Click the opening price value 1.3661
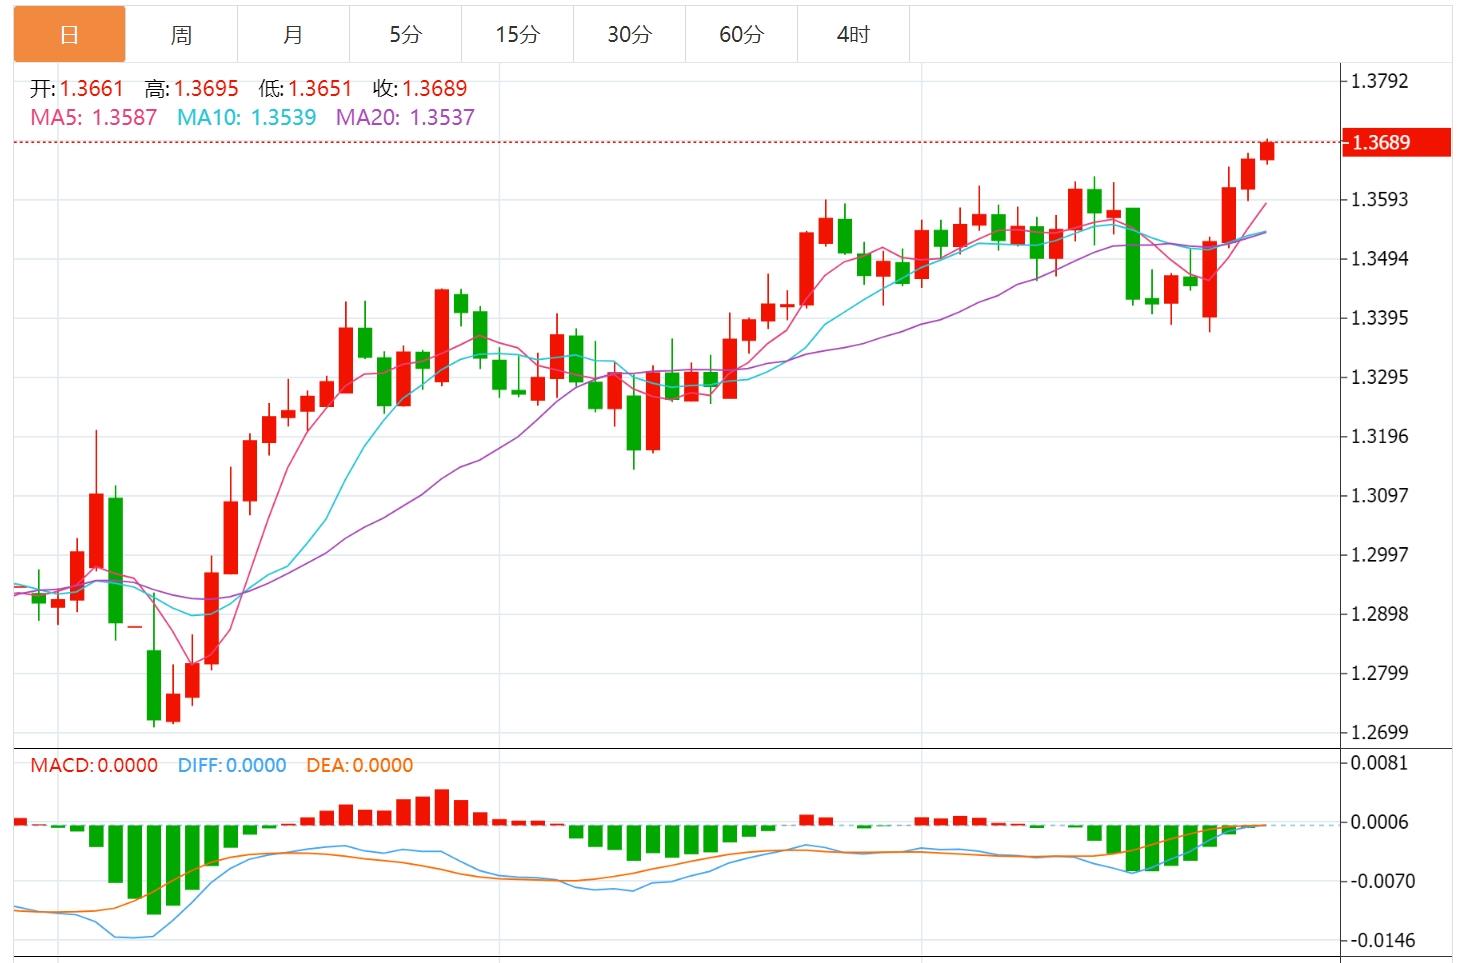Image resolution: width=1463 pixels, height=963 pixels. [91, 88]
